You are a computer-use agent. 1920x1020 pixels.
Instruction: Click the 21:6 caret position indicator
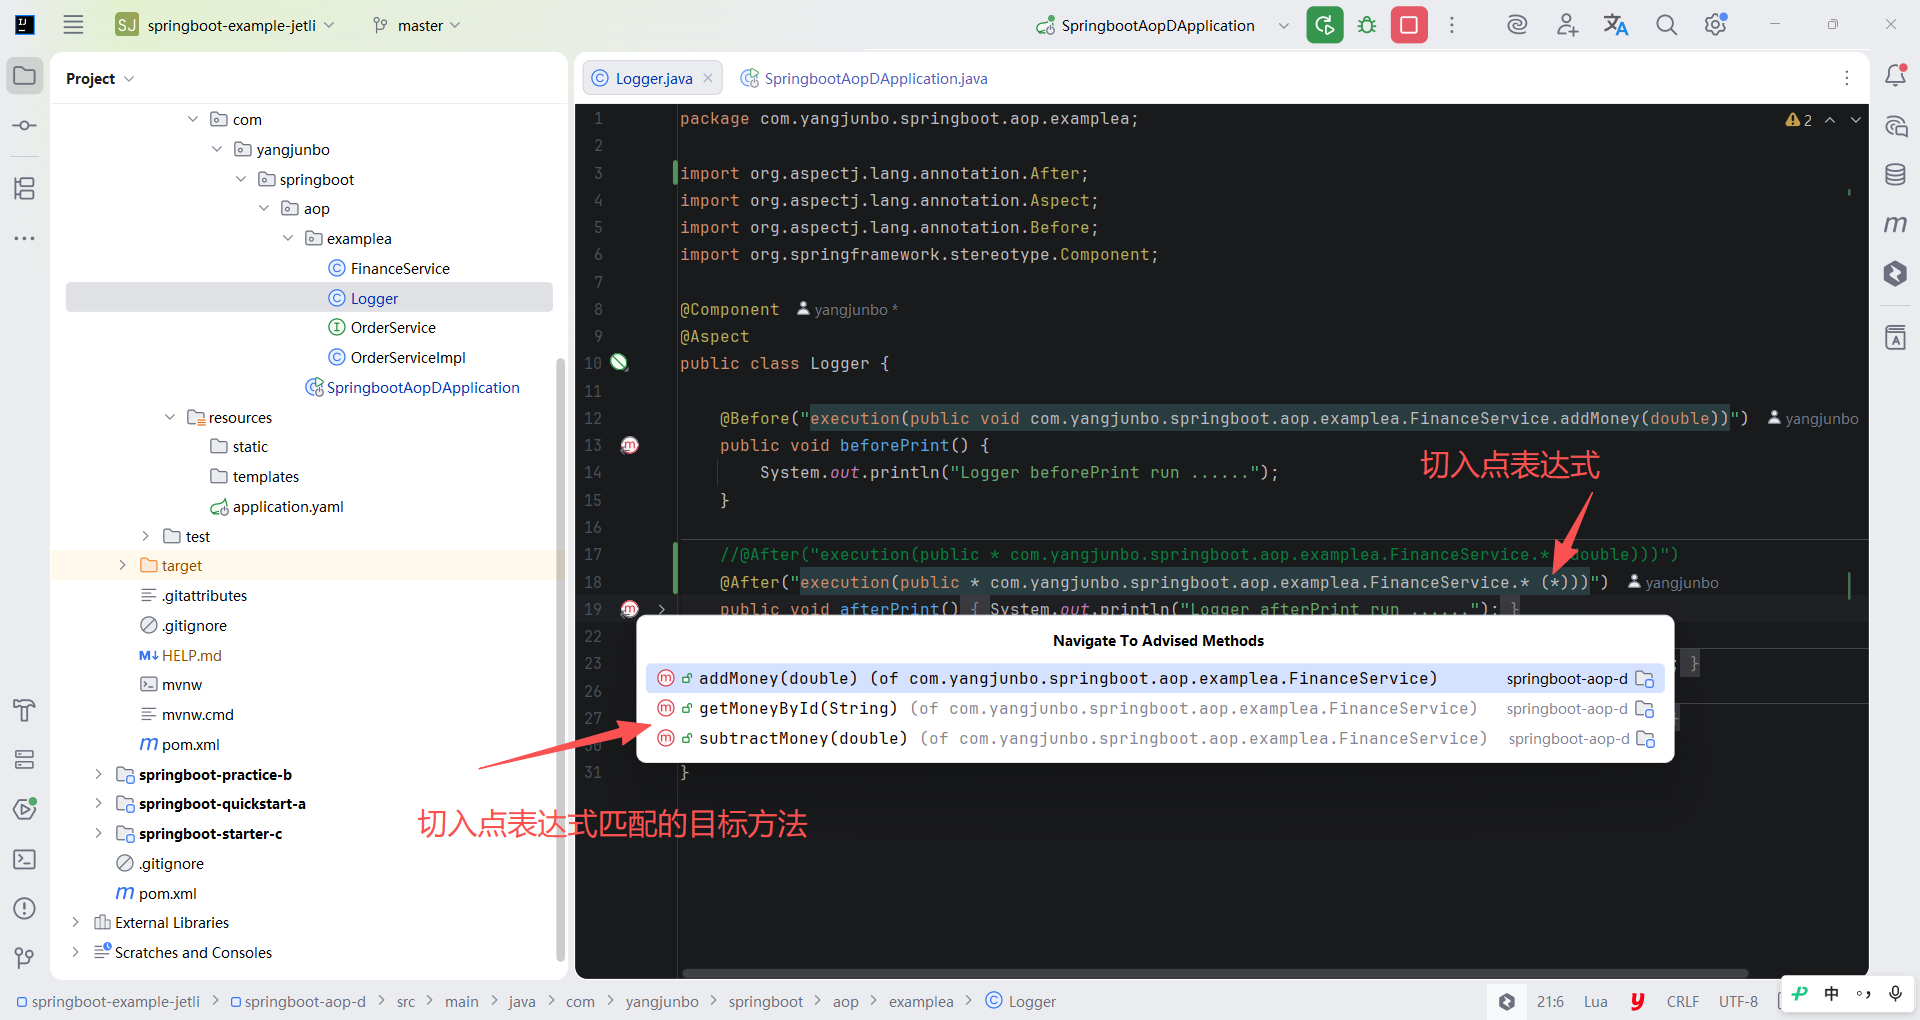click(1550, 1001)
